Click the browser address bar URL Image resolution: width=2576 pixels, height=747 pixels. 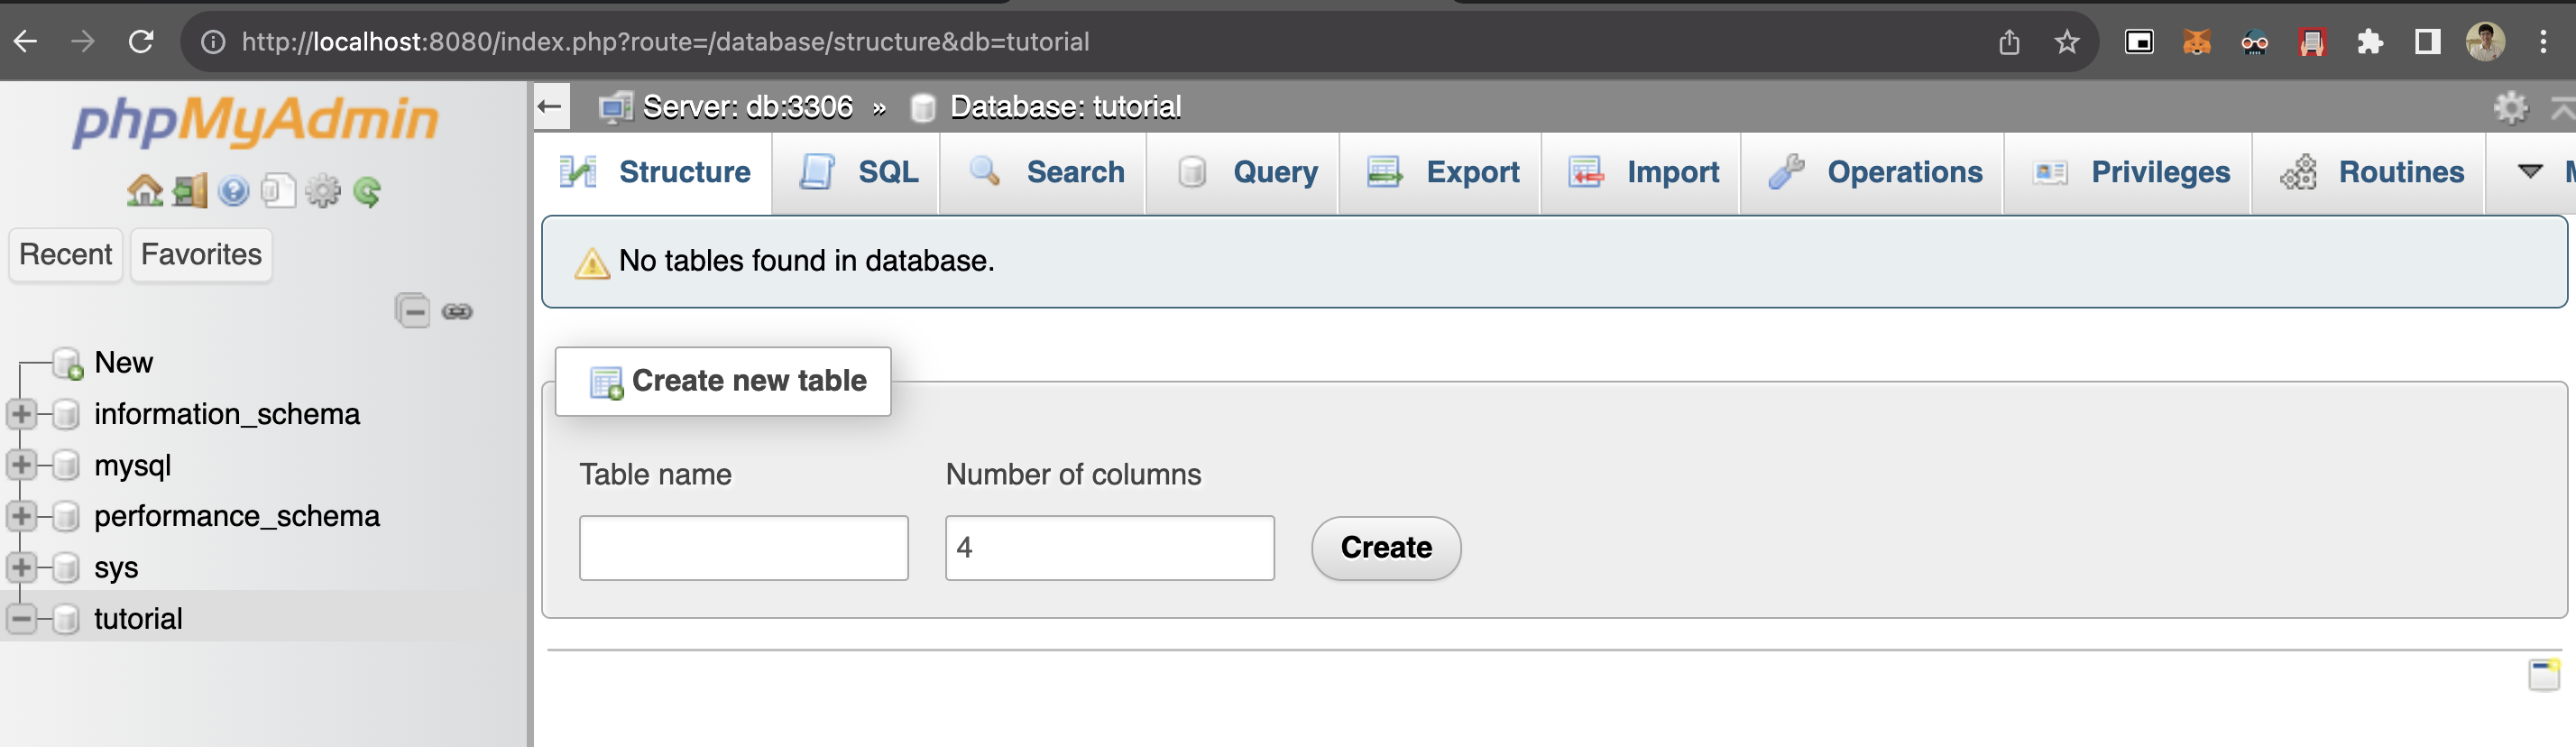666,42
